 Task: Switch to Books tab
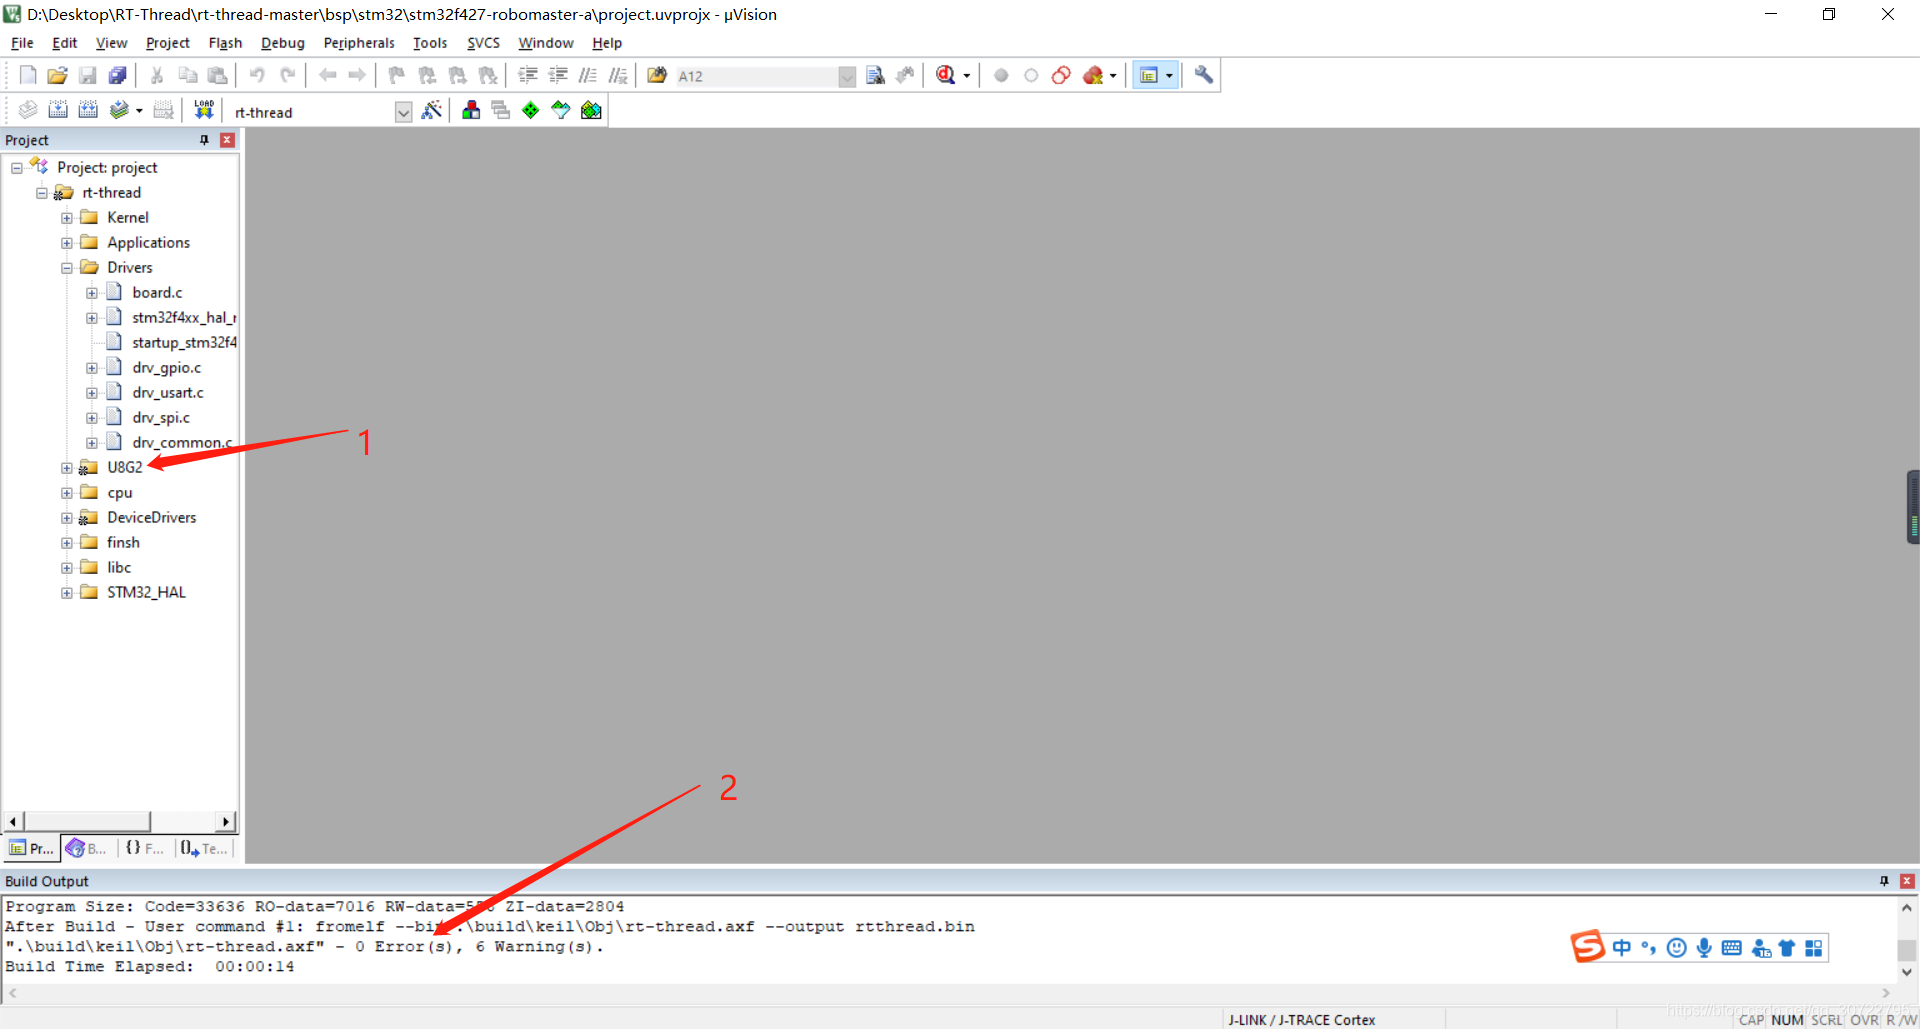coord(87,848)
